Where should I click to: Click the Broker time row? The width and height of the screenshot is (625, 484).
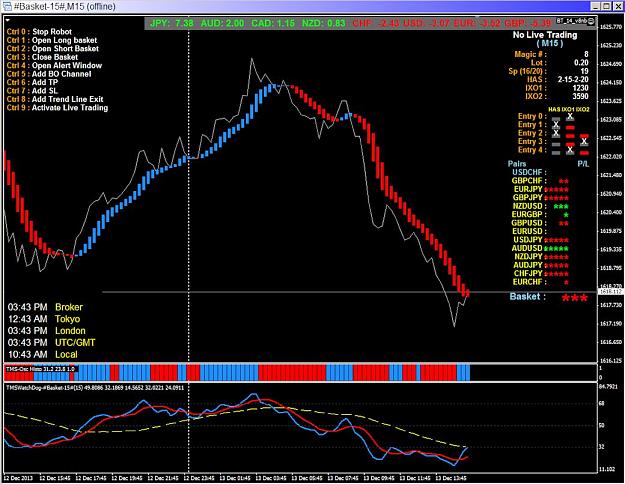[45, 307]
